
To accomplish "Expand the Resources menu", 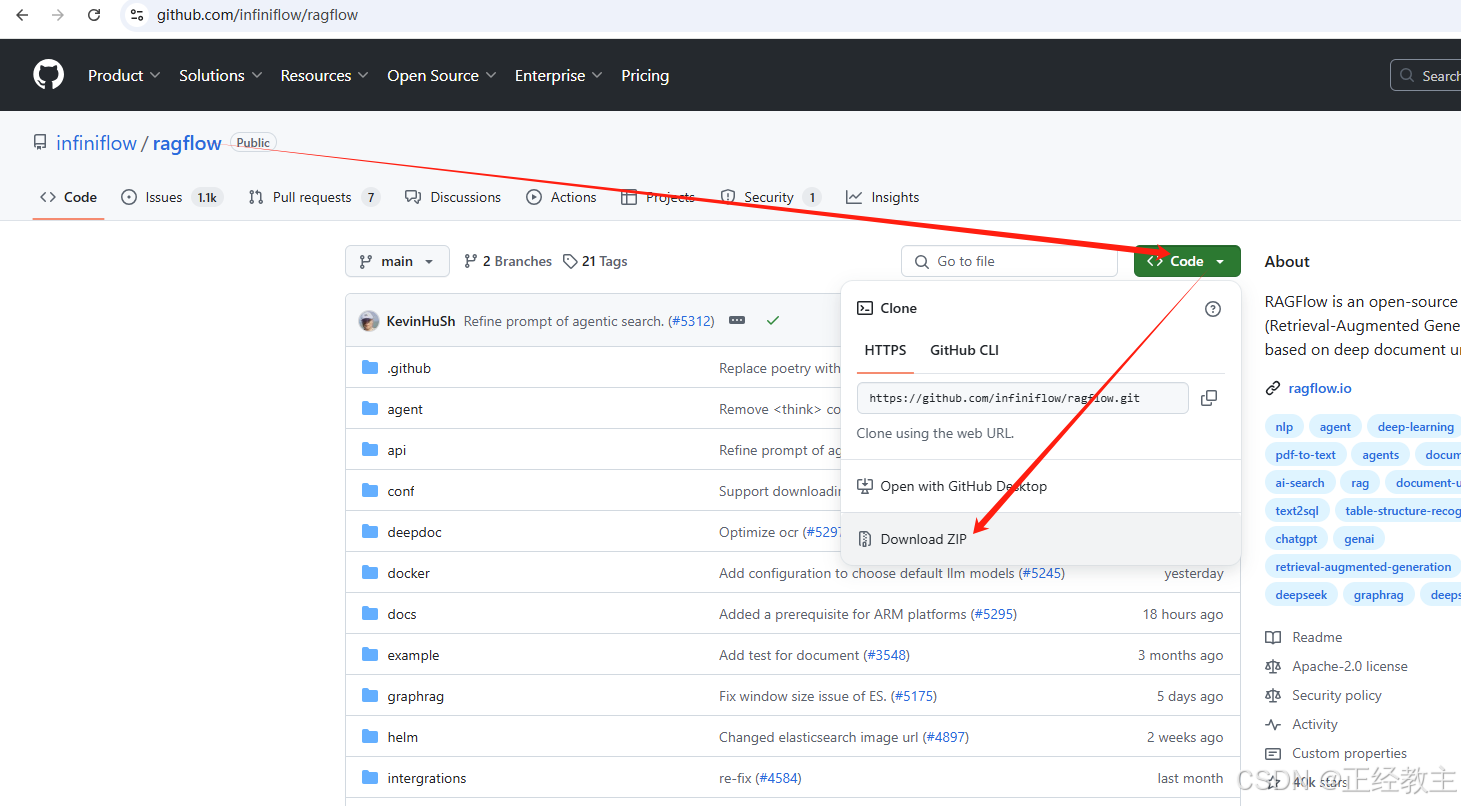I will point(324,76).
